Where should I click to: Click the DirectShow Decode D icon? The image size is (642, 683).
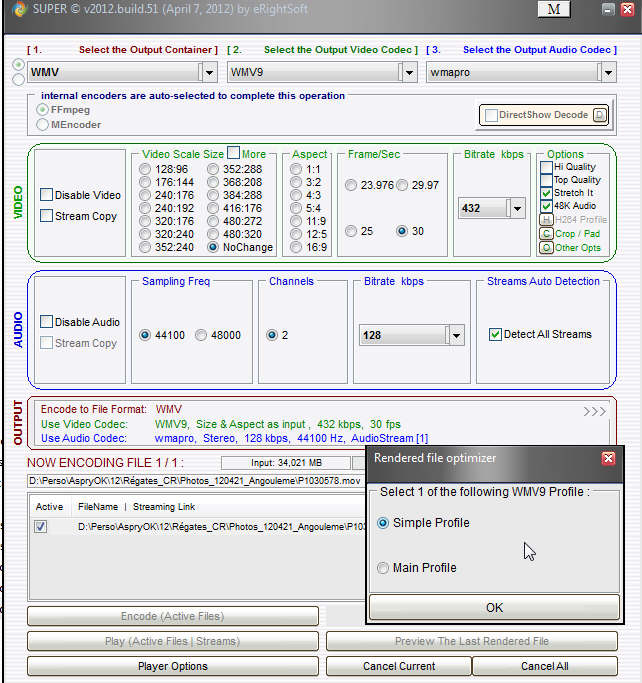click(x=599, y=115)
